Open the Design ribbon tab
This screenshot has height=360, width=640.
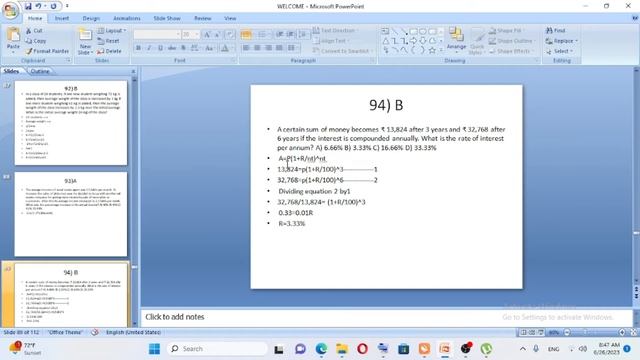[x=91, y=18]
